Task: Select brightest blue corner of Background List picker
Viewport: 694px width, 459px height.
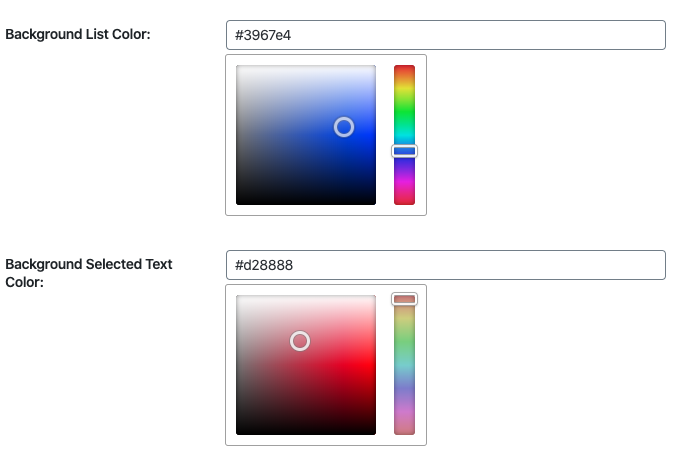Action: (374, 67)
